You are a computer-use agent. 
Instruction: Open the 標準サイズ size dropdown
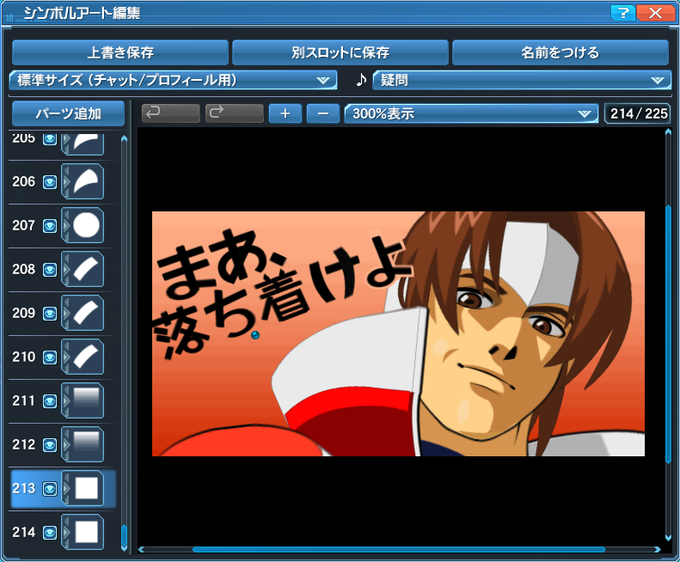pyautogui.click(x=173, y=80)
